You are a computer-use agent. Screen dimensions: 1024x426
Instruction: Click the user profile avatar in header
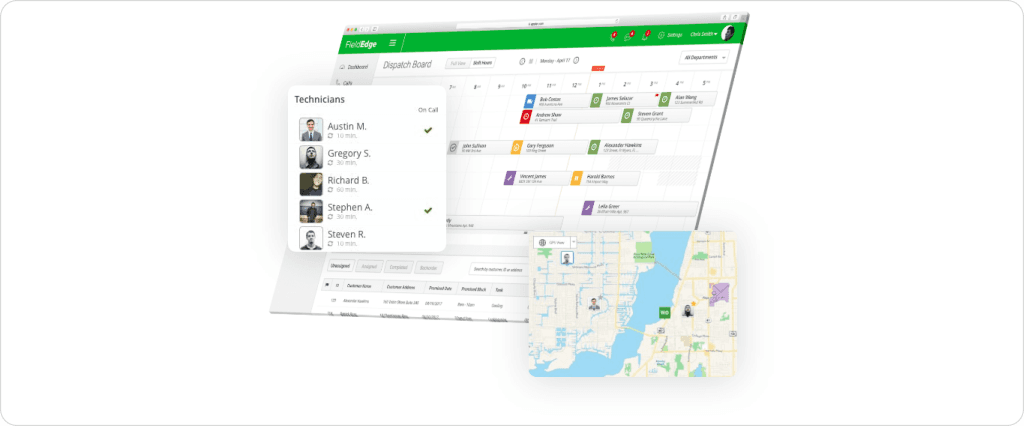tap(728, 33)
